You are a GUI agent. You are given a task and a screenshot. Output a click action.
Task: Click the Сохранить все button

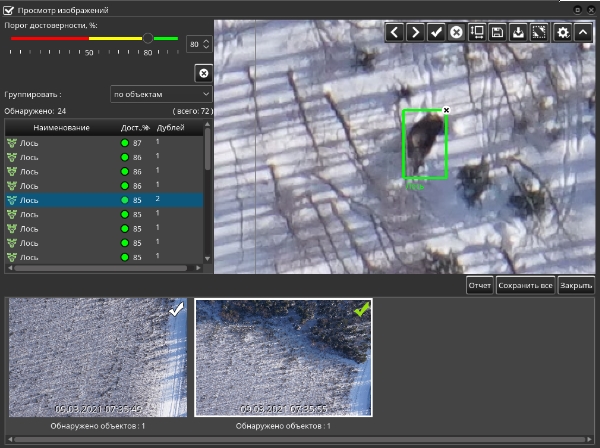[525, 285]
